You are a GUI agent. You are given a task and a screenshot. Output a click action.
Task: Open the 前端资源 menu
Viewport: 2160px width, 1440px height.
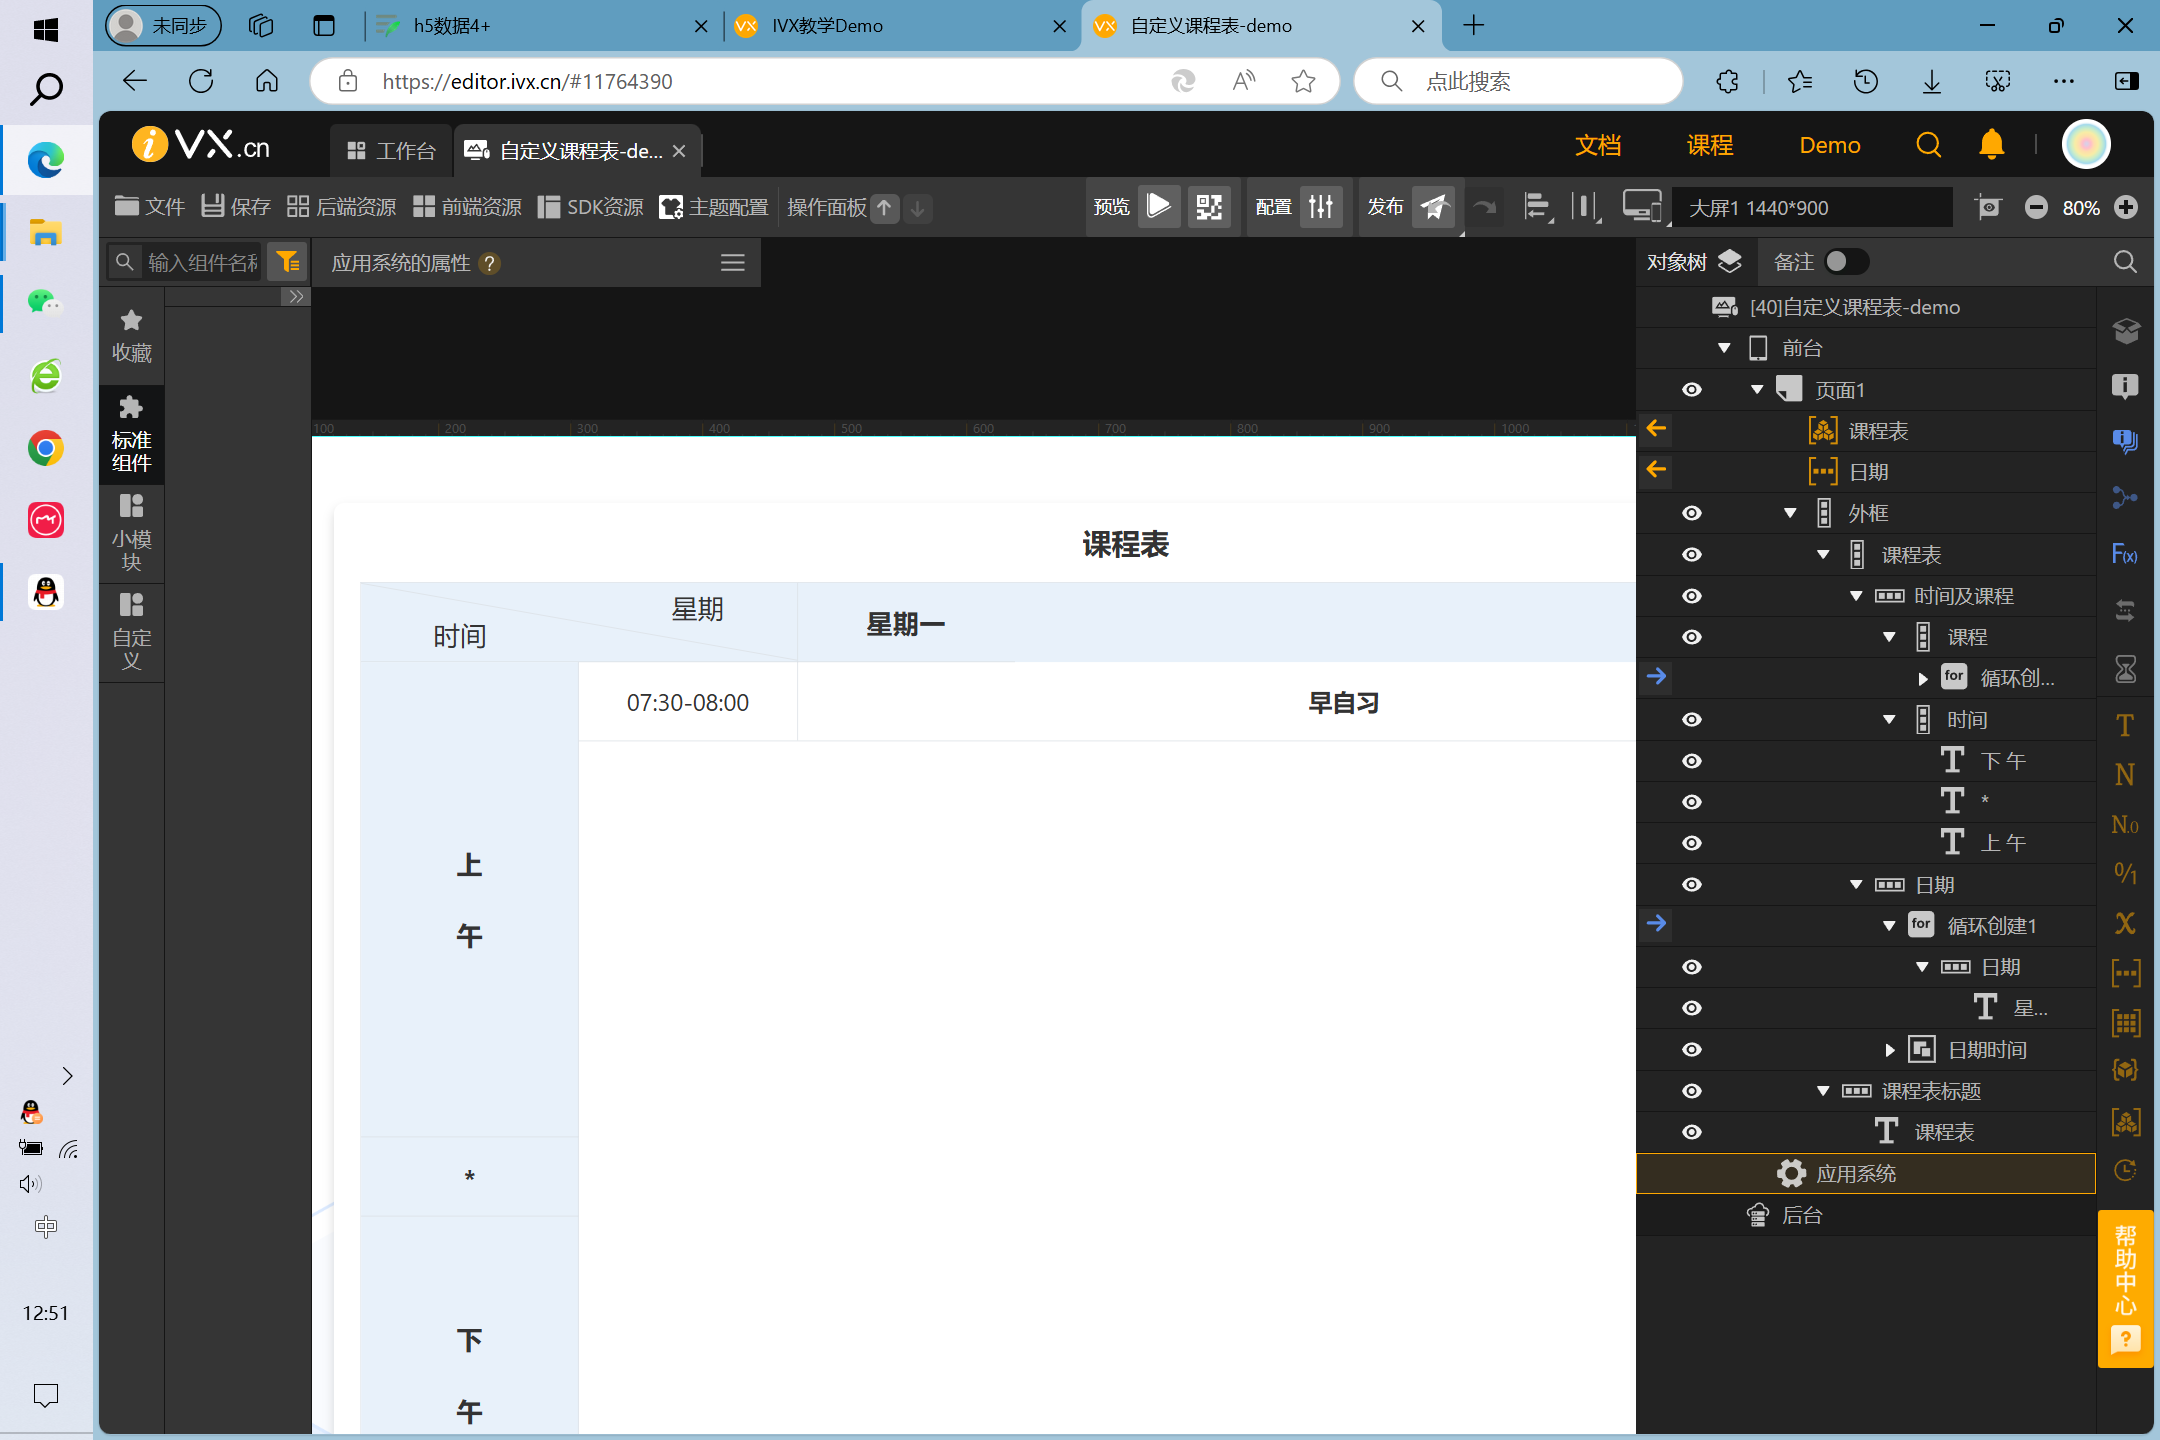click(x=468, y=207)
